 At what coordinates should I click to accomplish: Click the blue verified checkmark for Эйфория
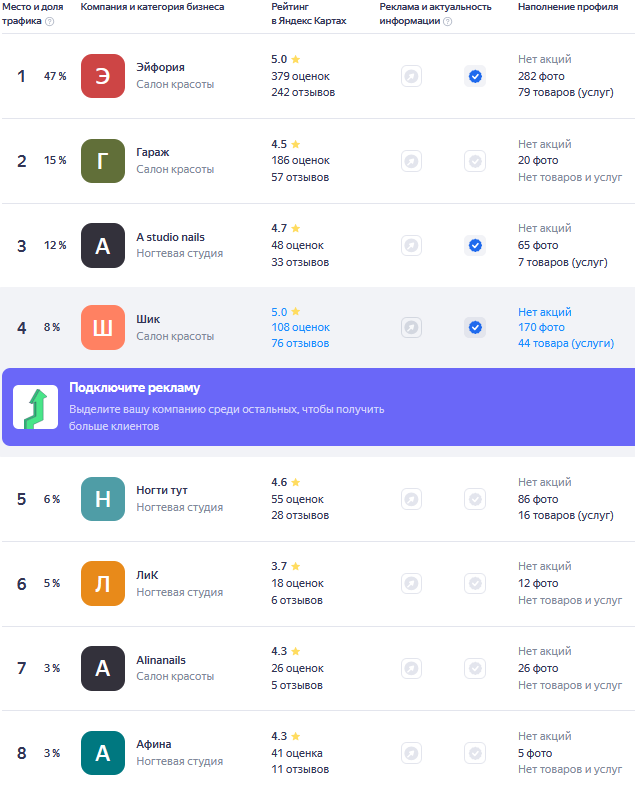[475, 76]
